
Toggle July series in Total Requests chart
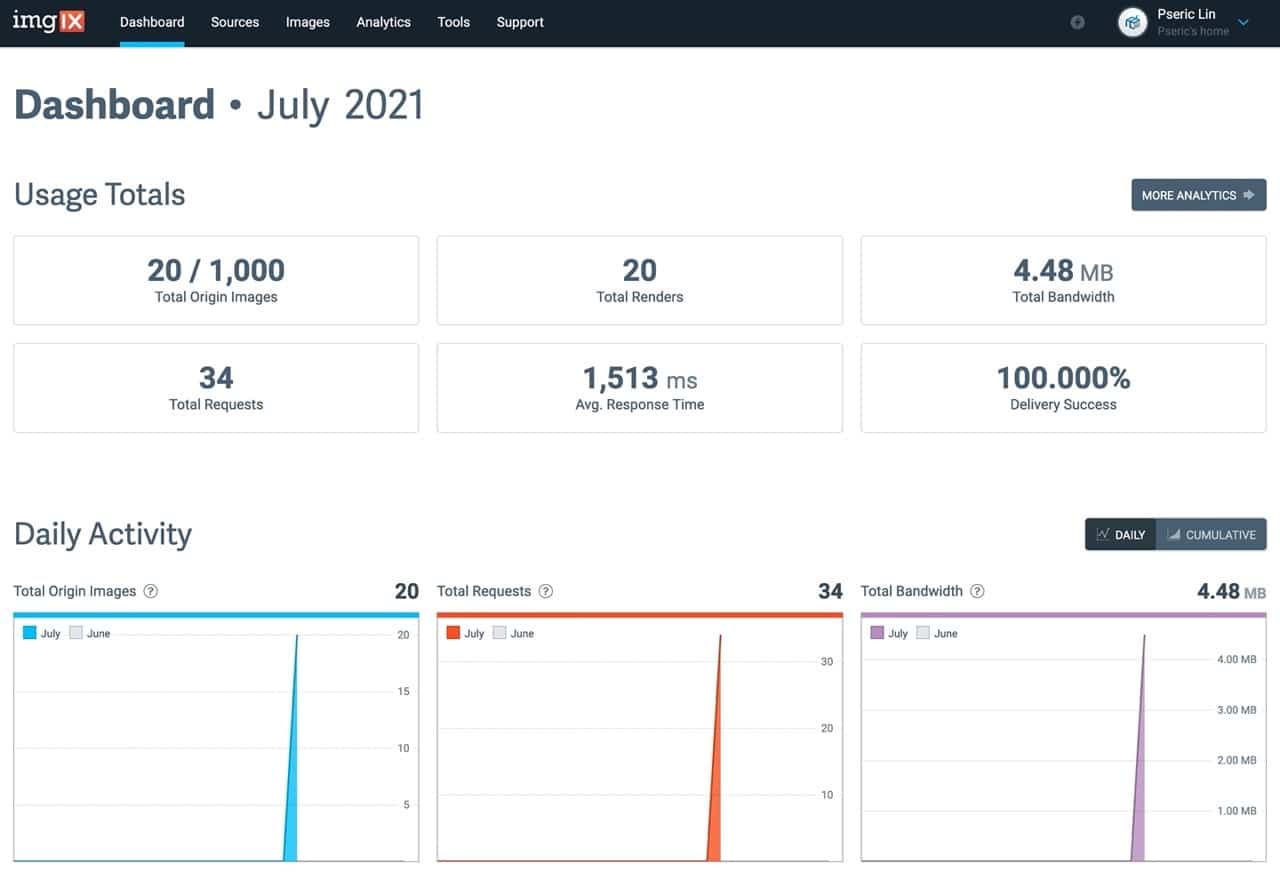coord(465,633)
